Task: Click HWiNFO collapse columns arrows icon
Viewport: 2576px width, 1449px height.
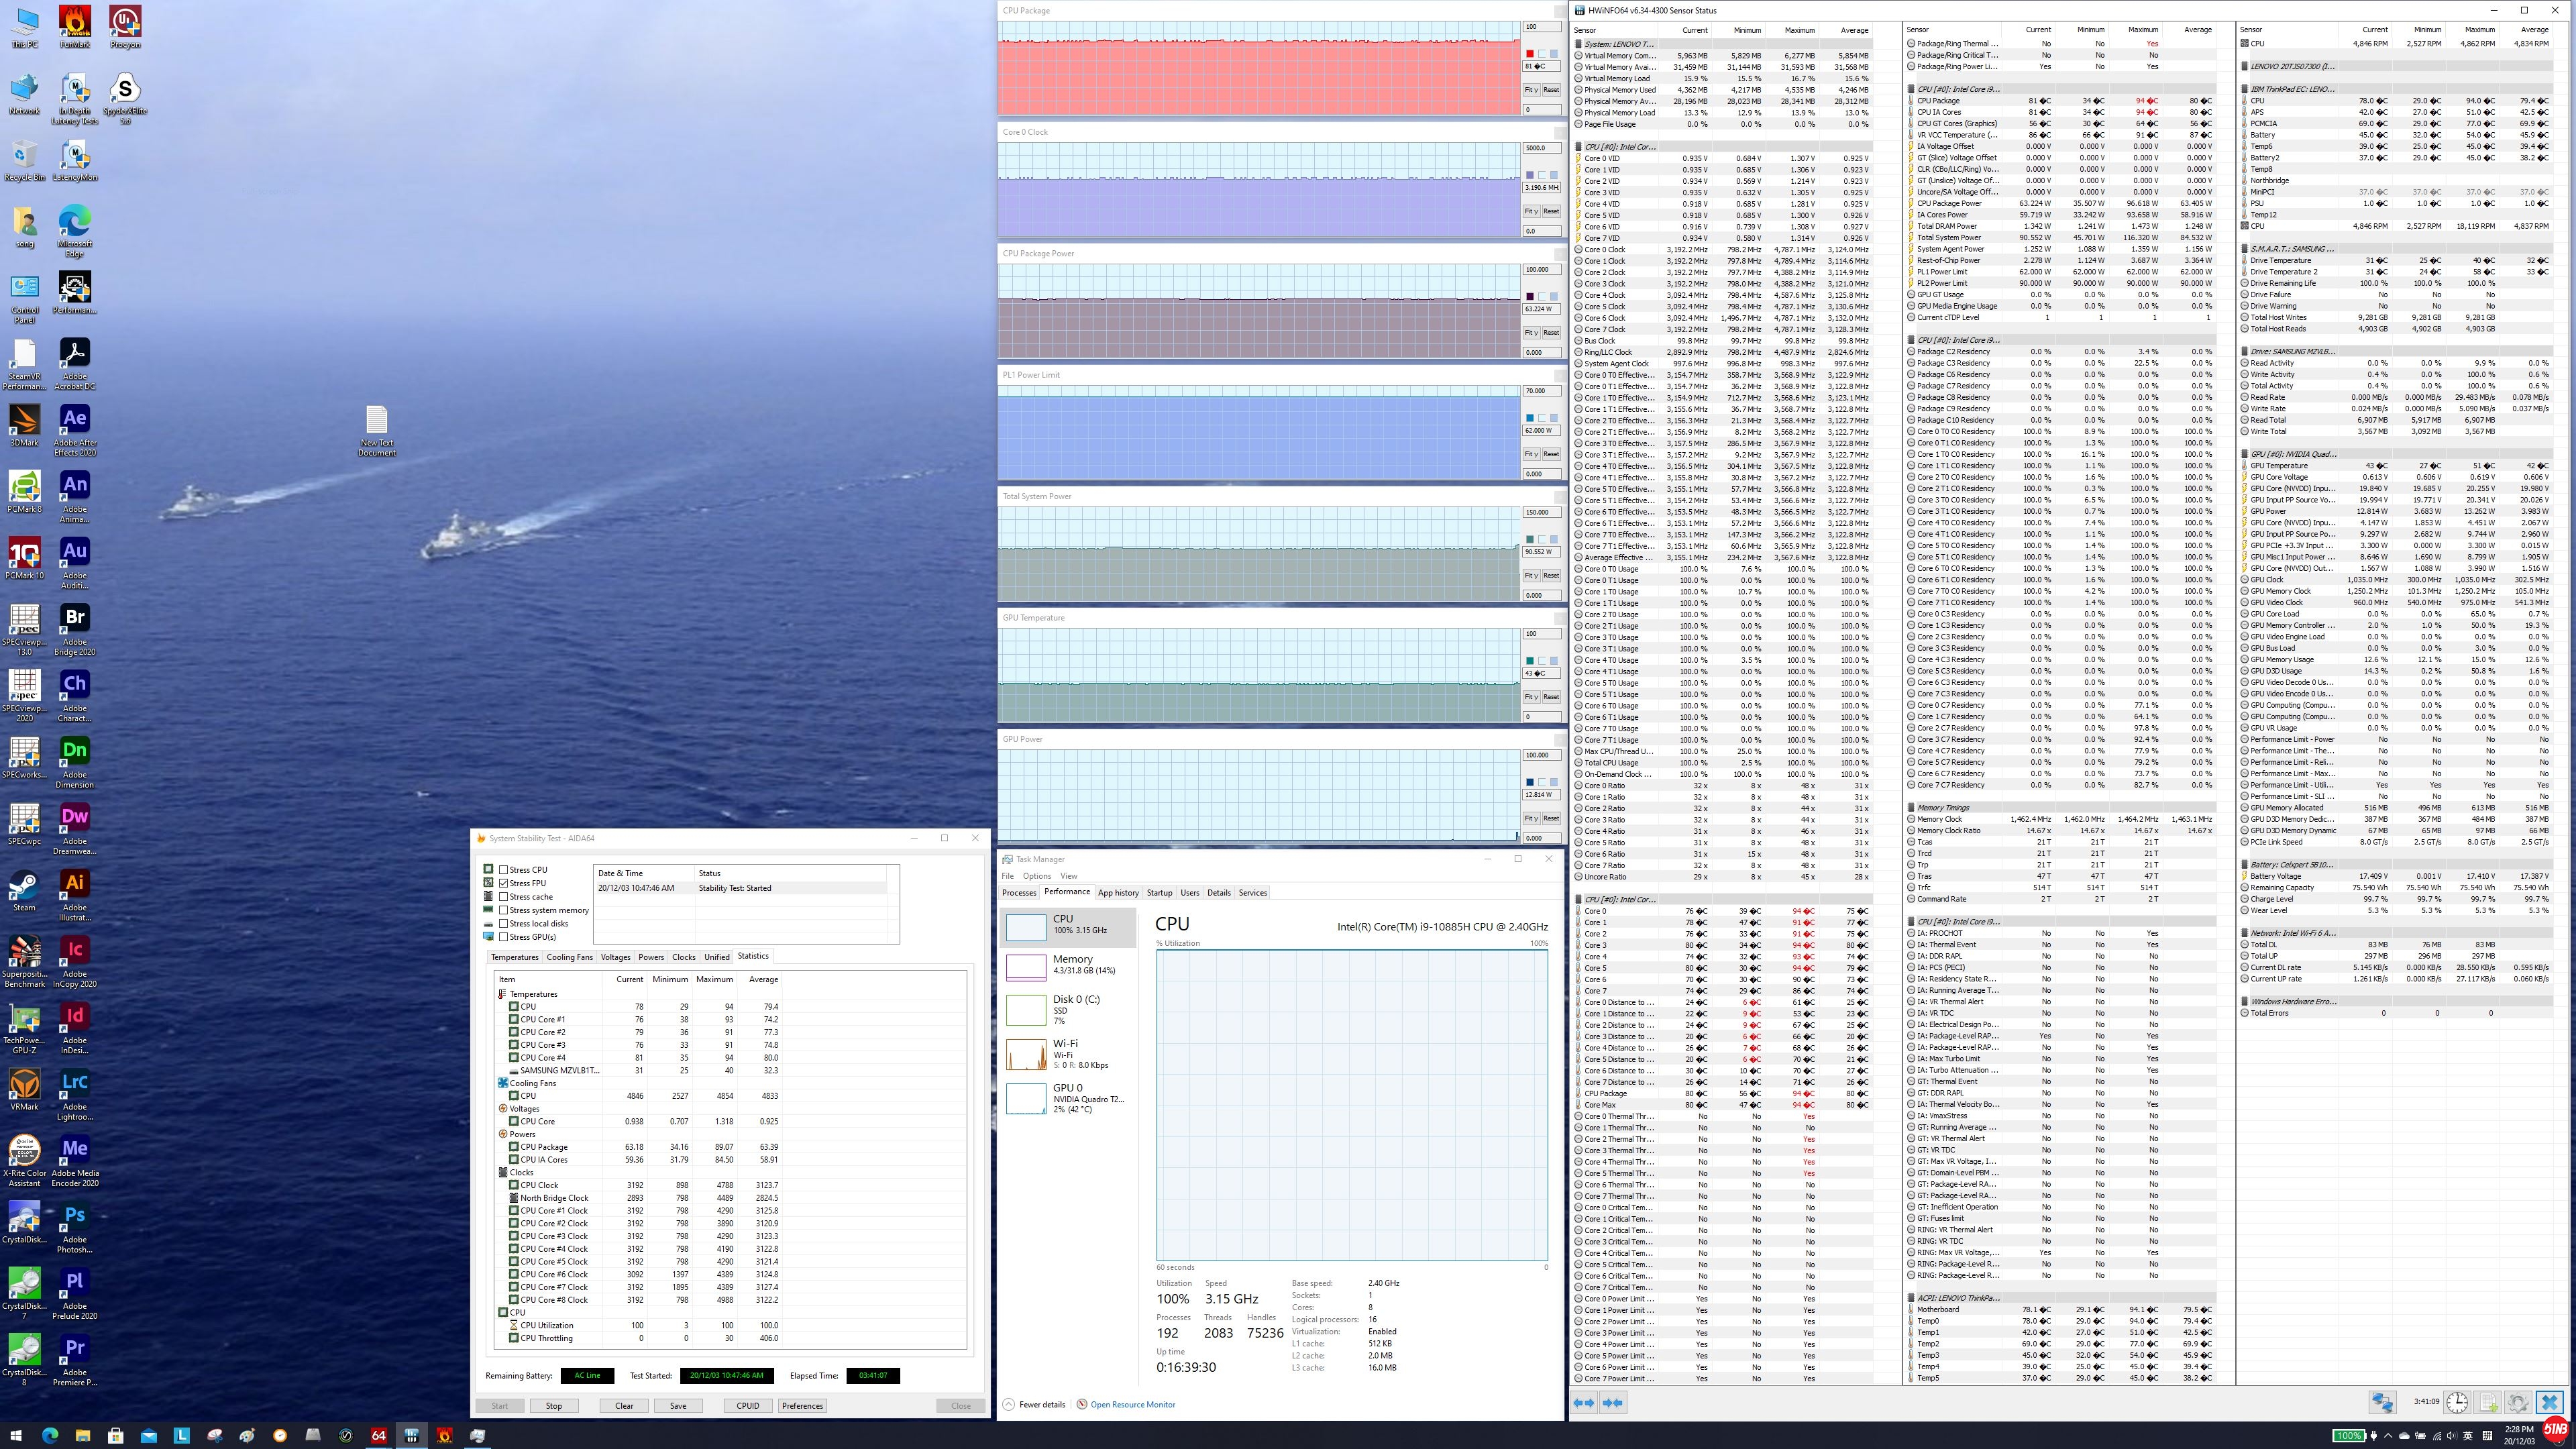Action: tap(1612, 1402)
